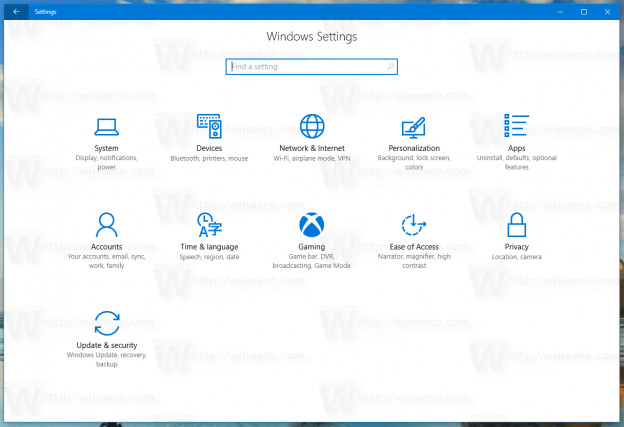Click the Time & language label
The height and width of the screenshot is (427, 624).
pyautogui.click(x=209, y=247)
